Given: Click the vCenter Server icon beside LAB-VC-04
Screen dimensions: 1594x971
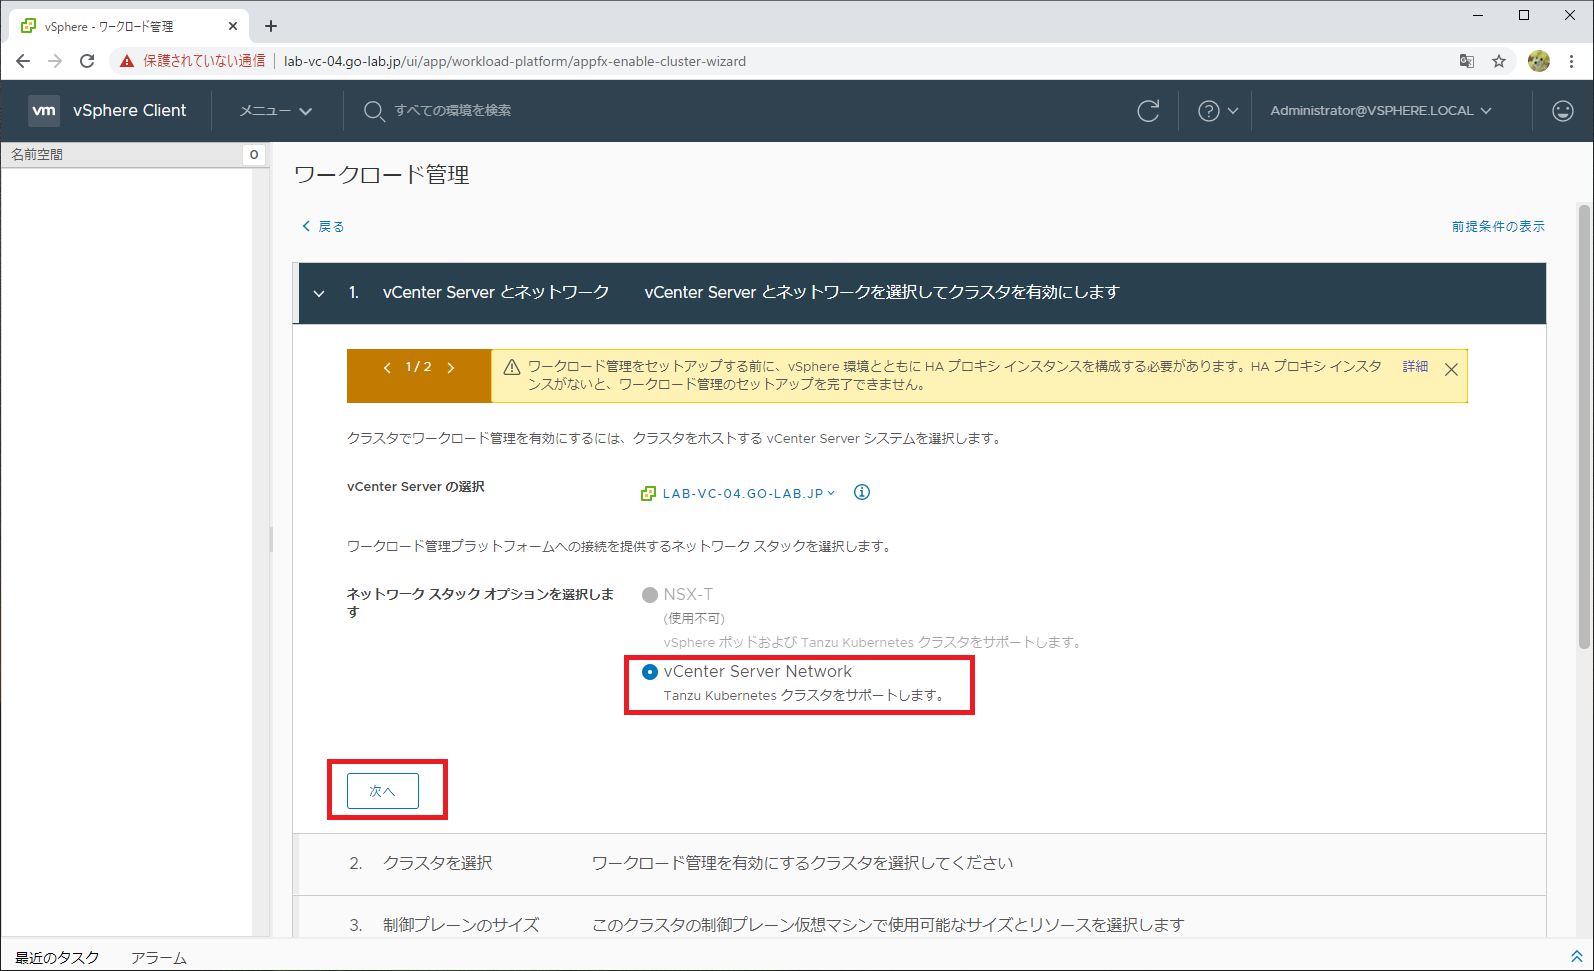Looking at the screenshot, I should 648,493.
